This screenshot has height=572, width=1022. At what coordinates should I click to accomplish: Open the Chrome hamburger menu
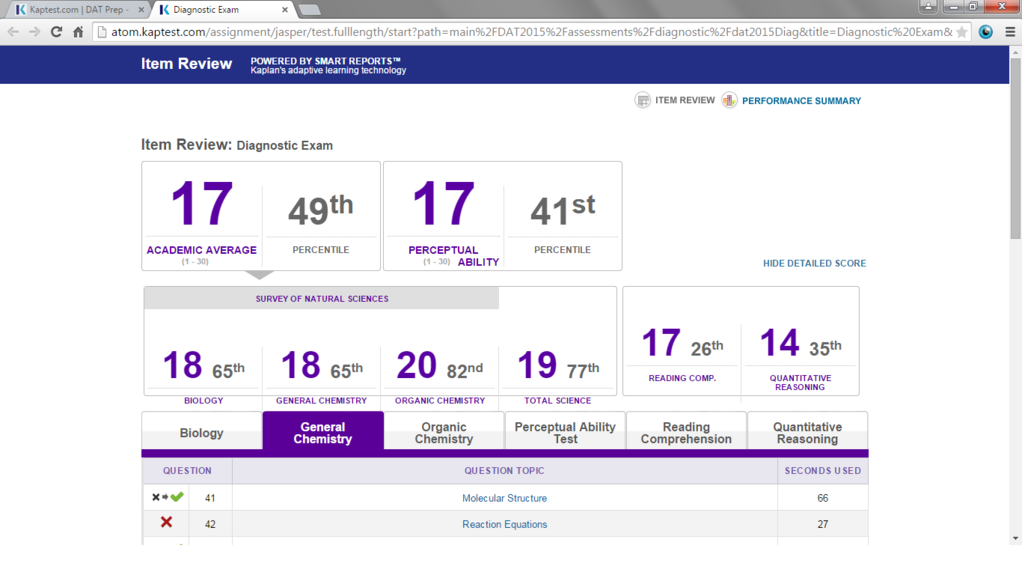(x=1009, y=32)
